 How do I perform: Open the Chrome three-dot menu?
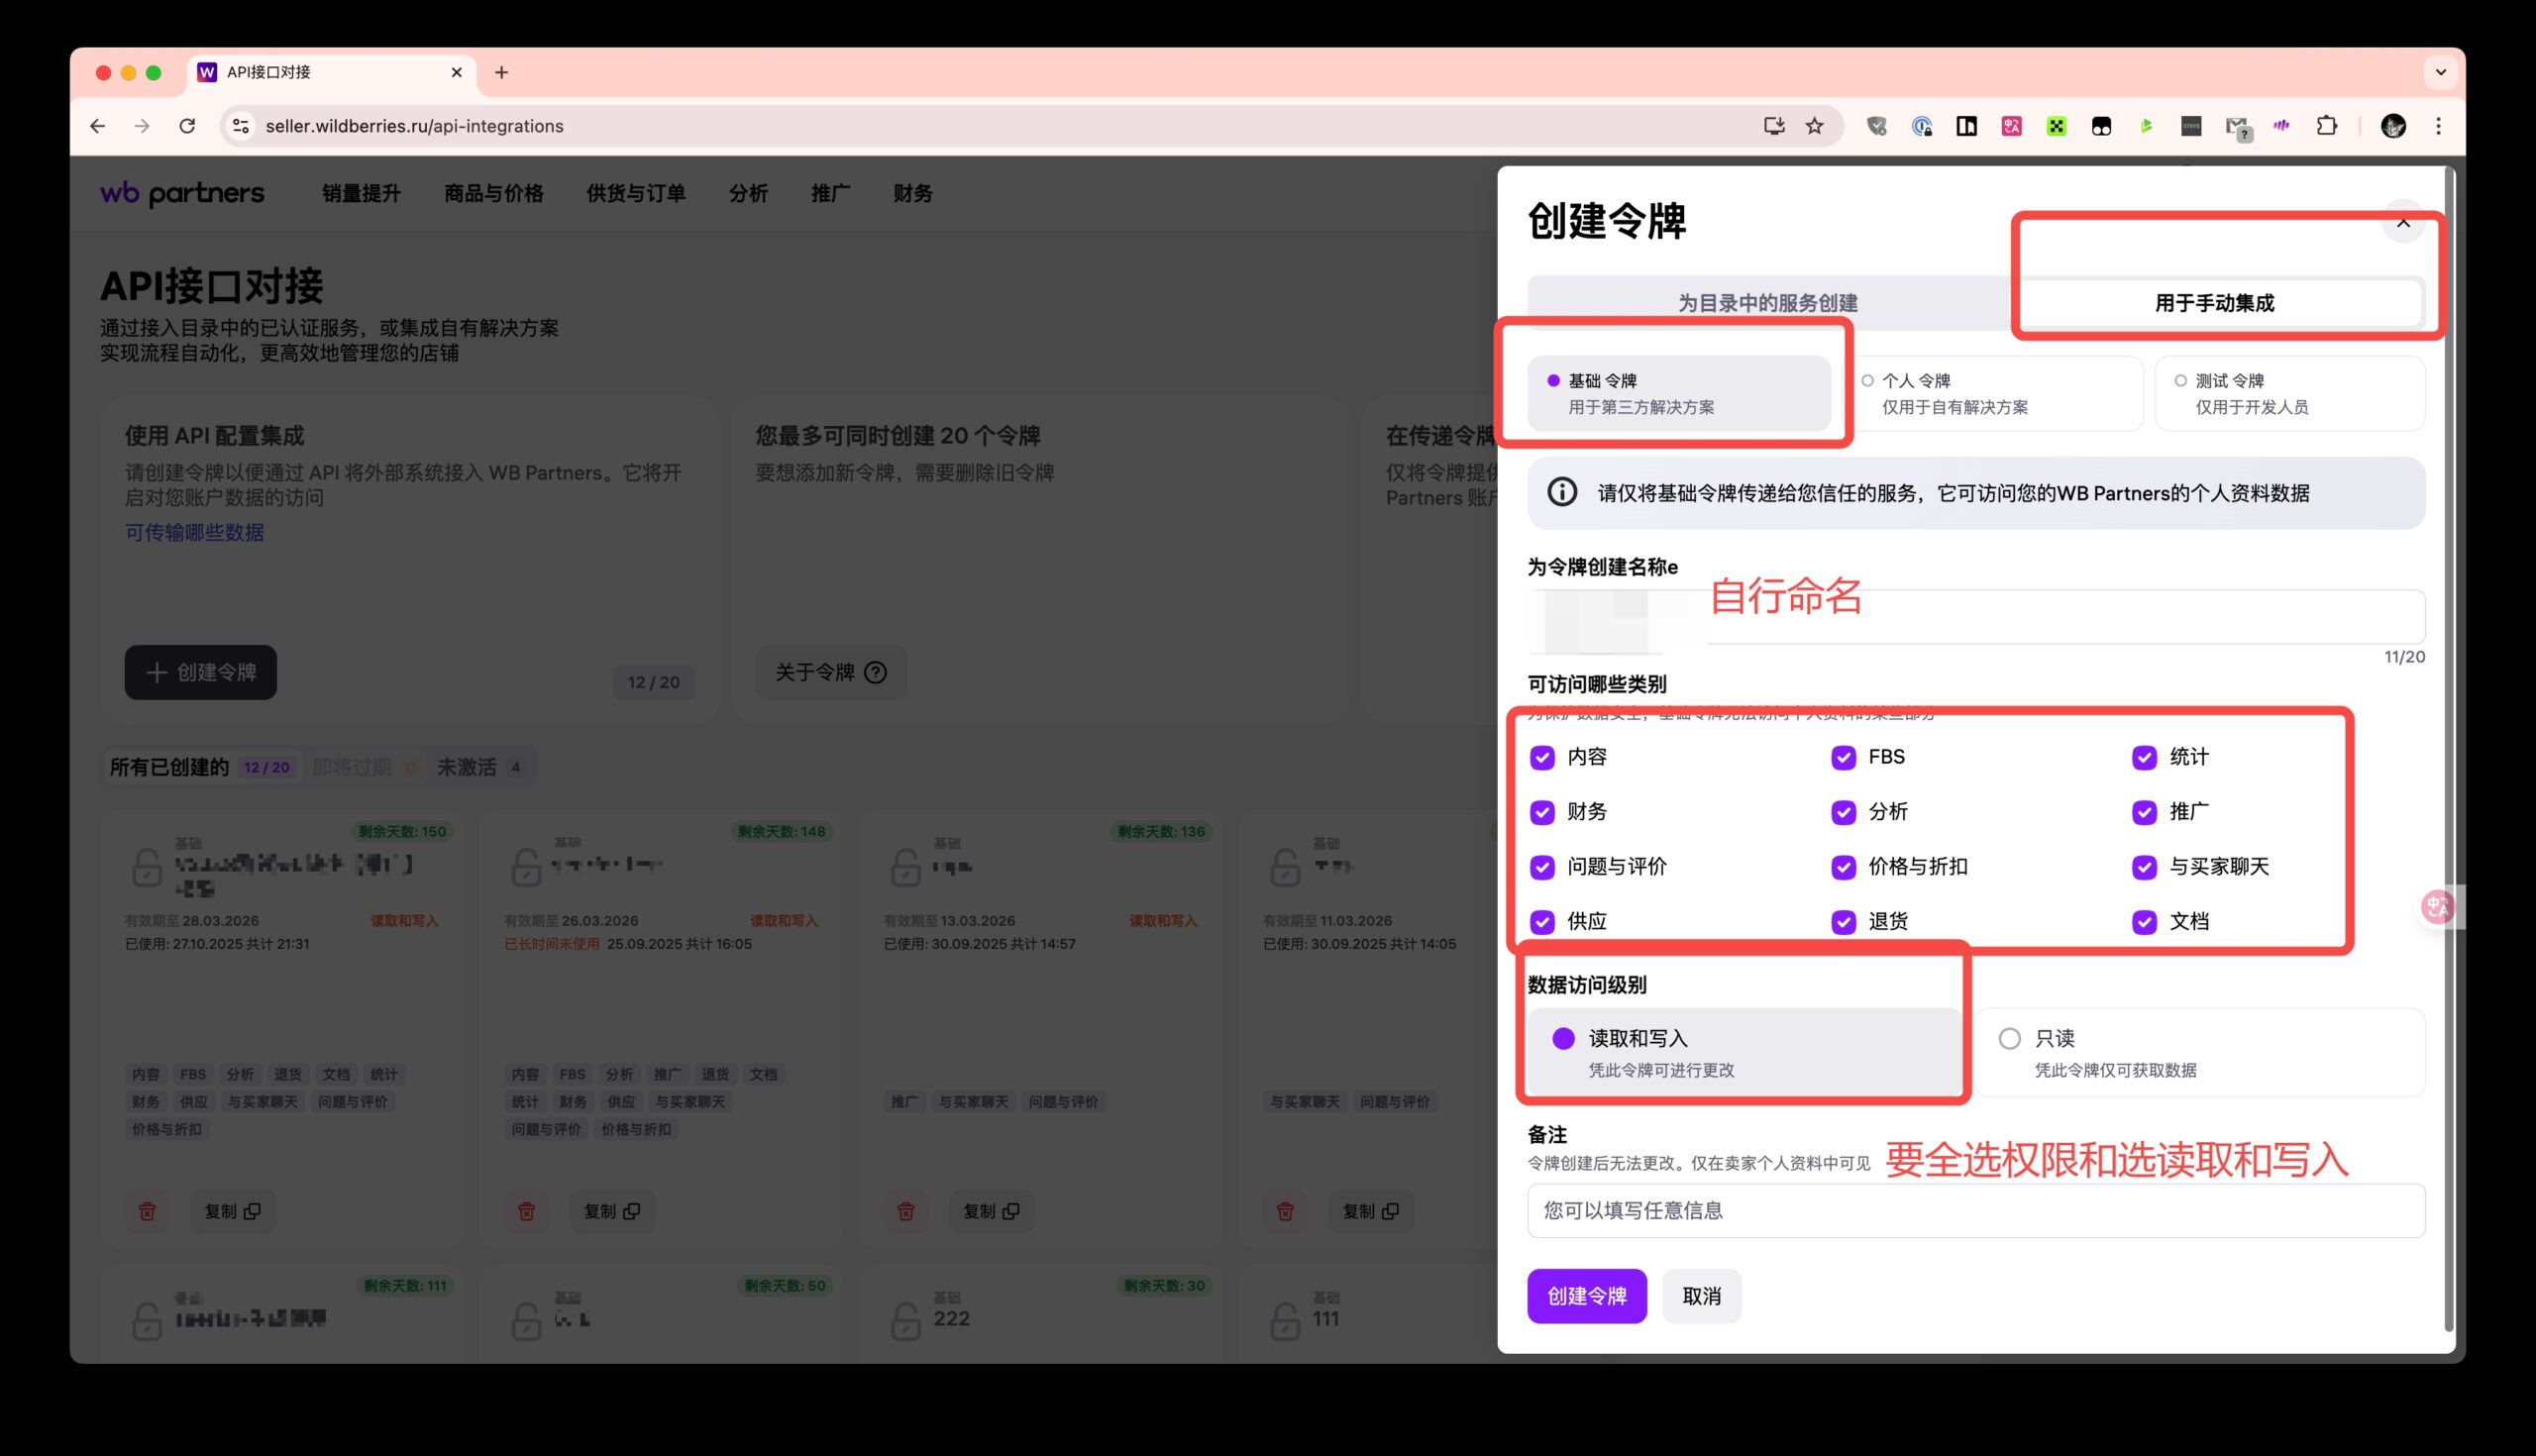click(2438, 126)
